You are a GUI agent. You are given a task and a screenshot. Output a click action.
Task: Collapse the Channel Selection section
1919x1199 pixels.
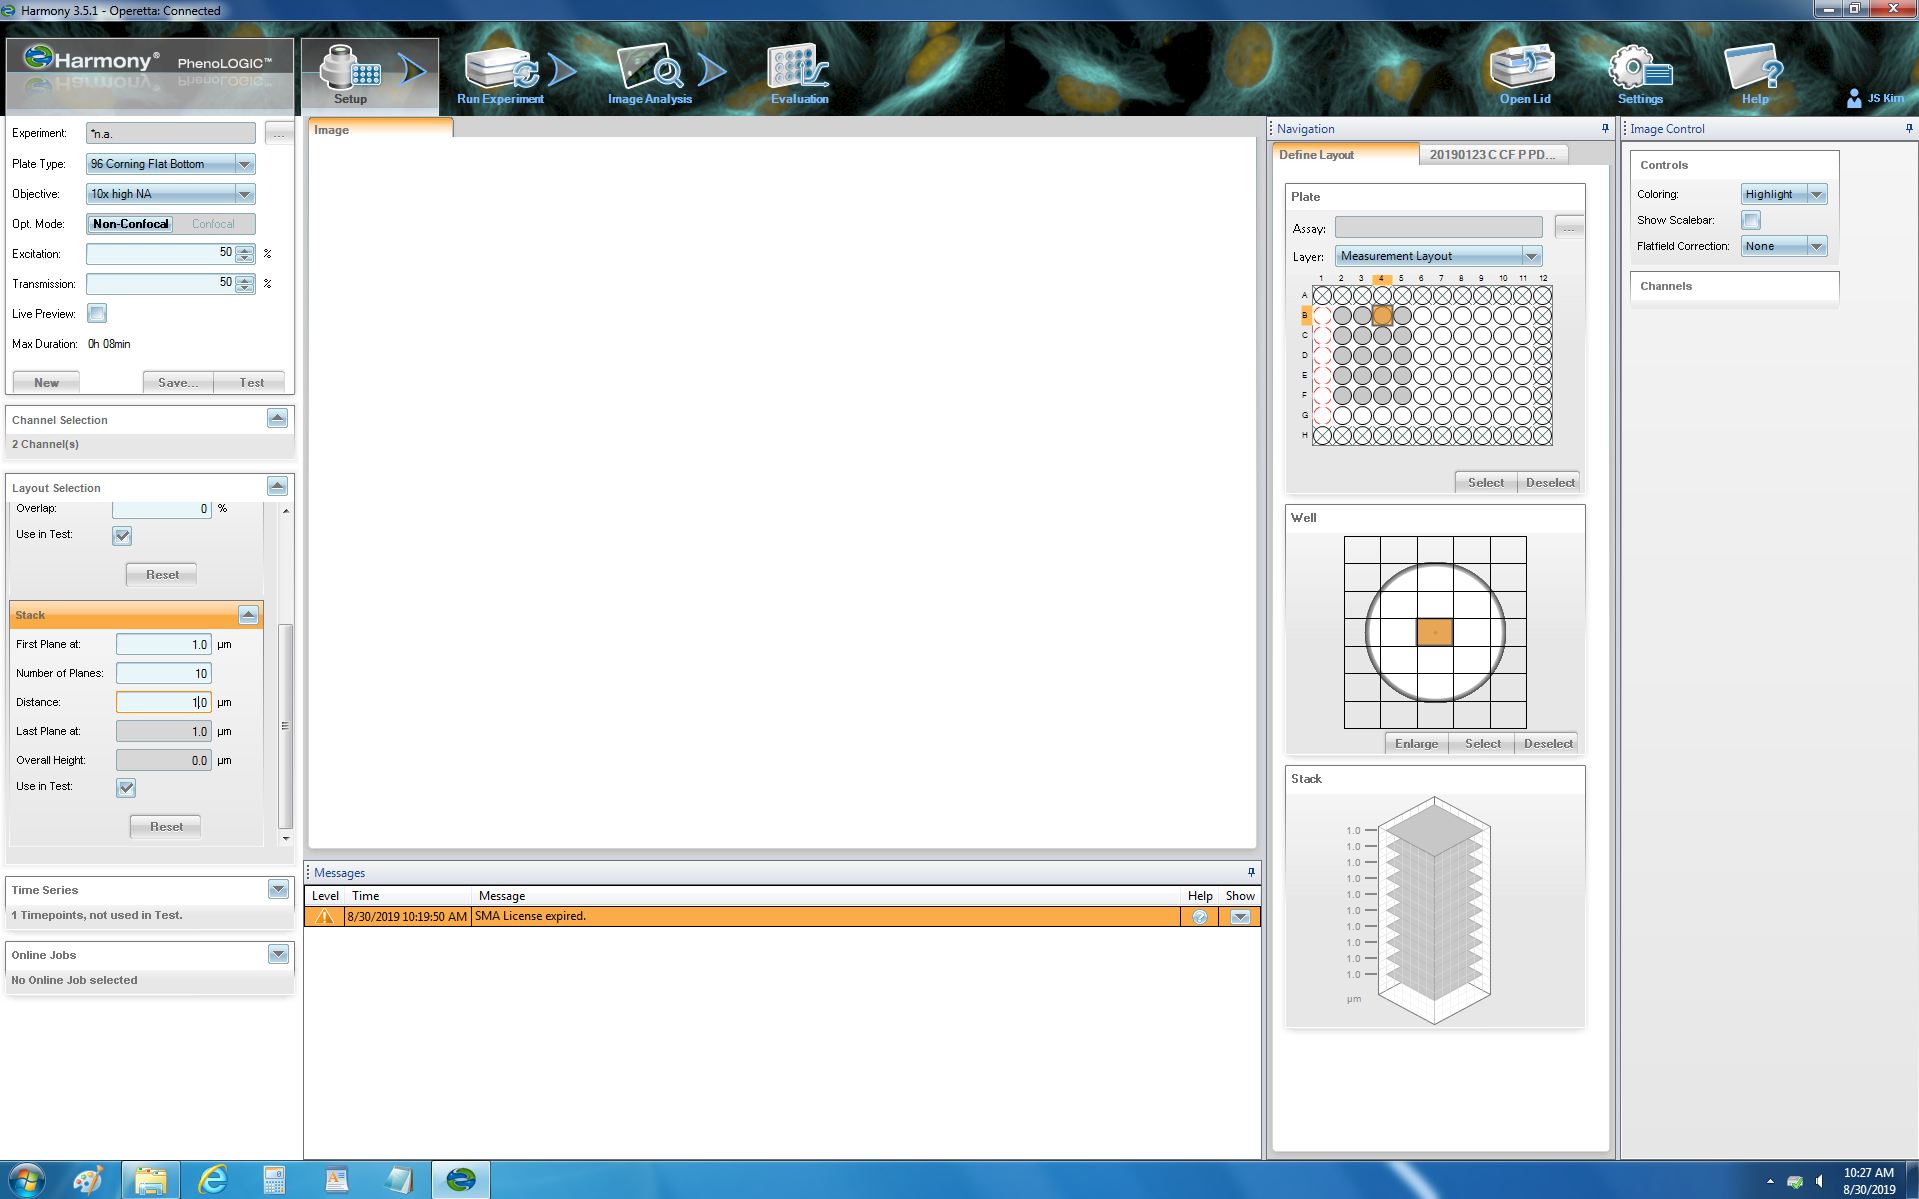pos(277,418)
